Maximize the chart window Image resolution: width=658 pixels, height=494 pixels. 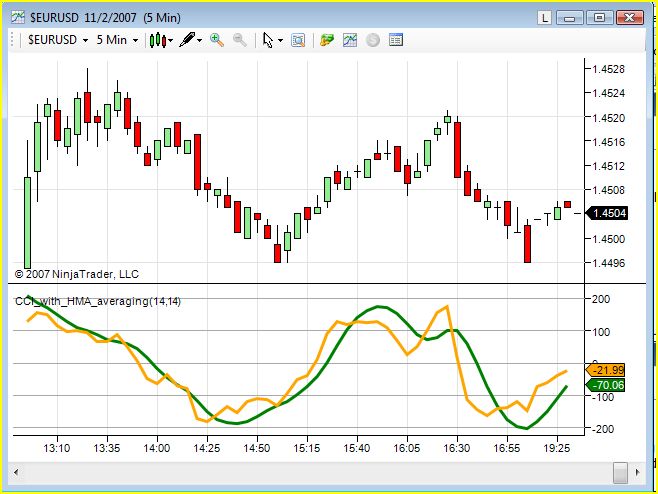[599, 18]
